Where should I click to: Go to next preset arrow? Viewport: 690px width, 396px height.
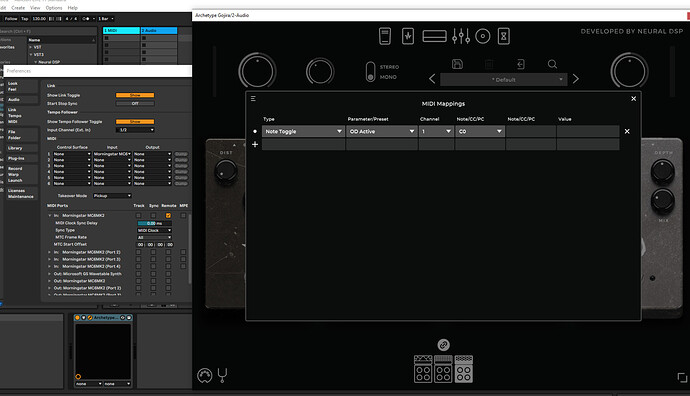pos(576,79)
